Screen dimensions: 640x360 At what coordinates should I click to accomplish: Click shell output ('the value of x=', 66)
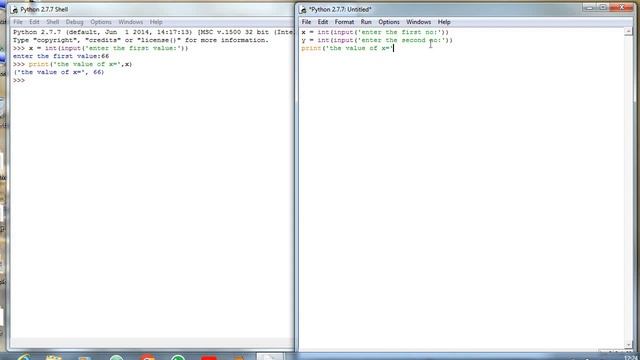pos(58,72)
